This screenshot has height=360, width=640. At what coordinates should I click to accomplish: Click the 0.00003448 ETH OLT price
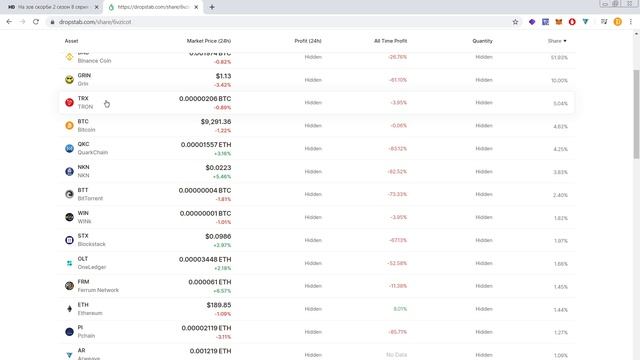coord(205,259)
